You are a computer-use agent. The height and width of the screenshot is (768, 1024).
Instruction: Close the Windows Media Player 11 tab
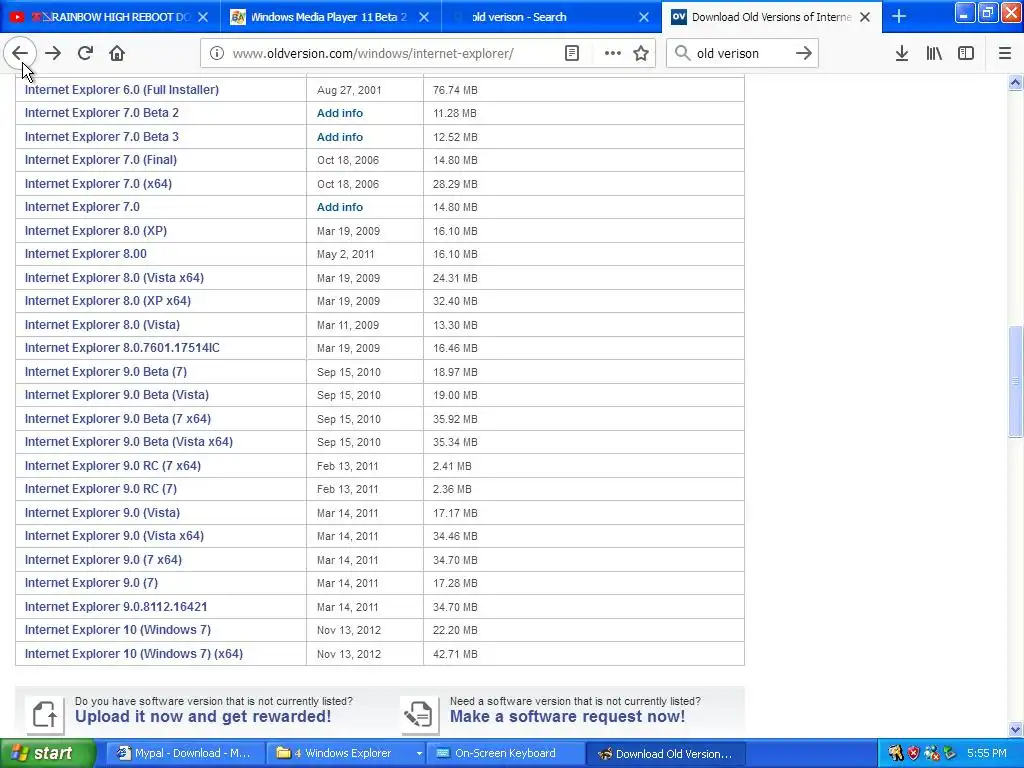point(424,17)
